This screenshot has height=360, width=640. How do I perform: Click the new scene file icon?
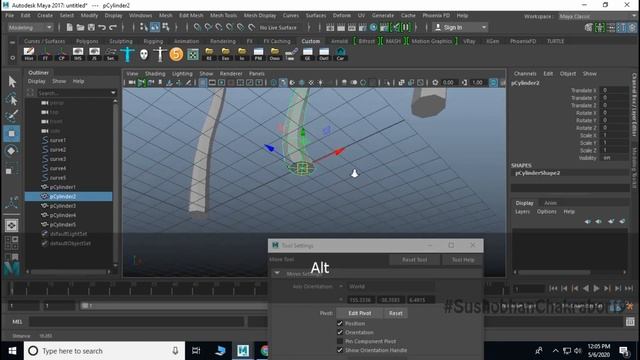(x=69, y=27)
